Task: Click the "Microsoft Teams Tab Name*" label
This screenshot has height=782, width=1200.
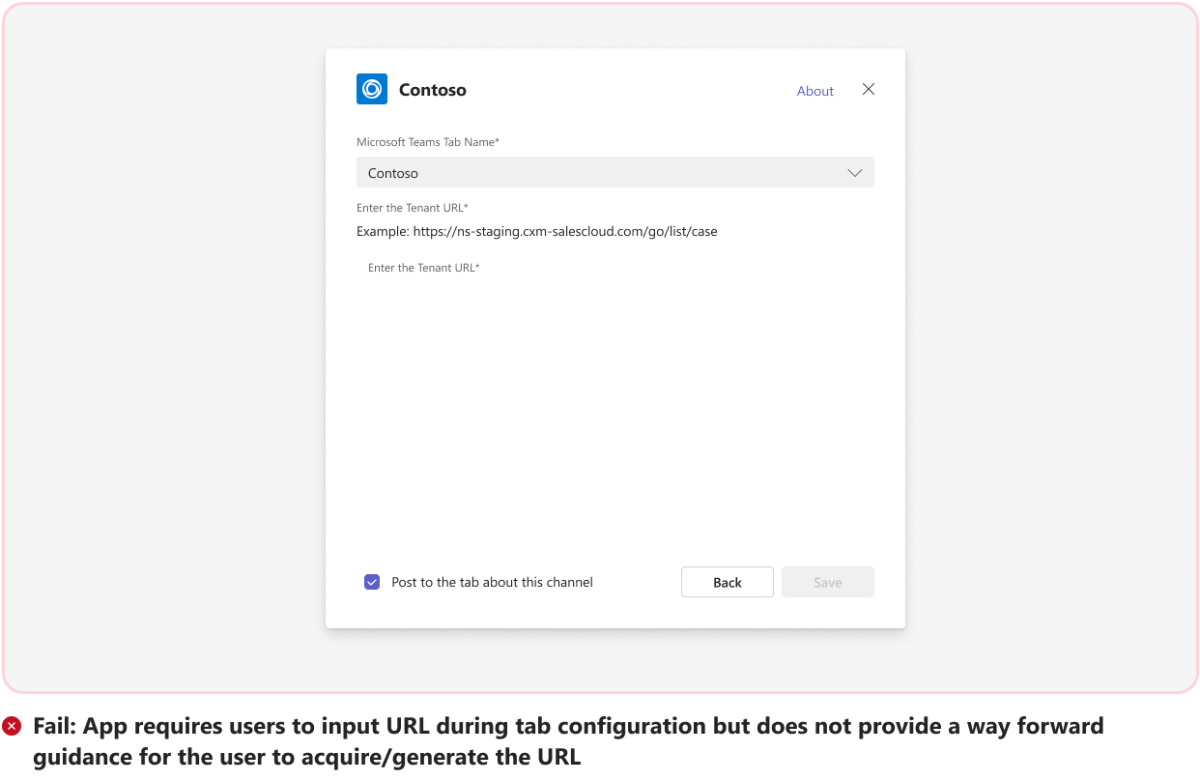Action: [428, 142]
